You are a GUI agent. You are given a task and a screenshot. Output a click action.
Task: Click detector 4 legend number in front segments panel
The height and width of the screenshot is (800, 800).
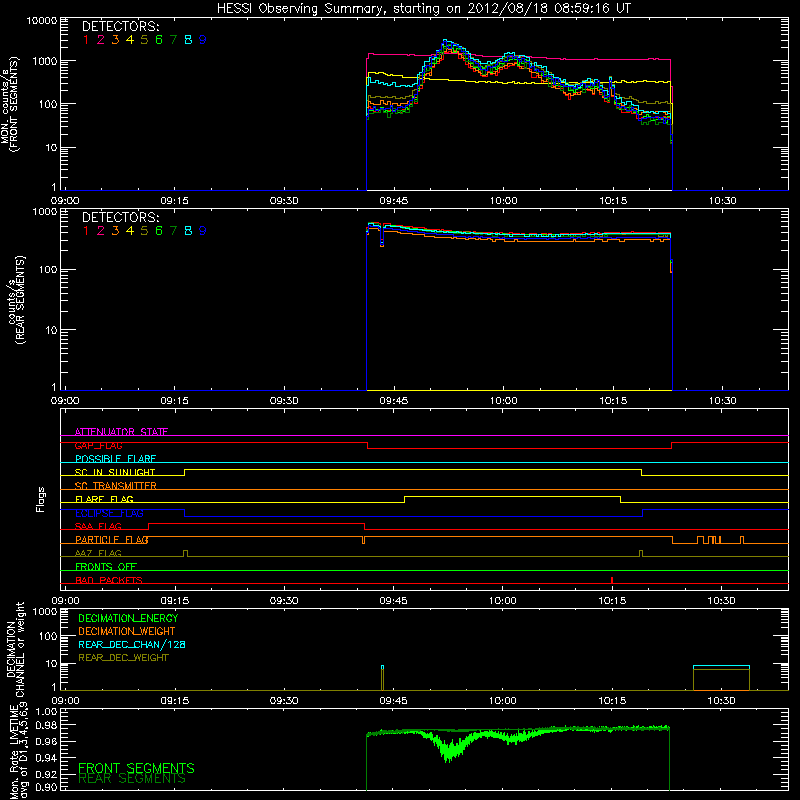coord(130,40)
